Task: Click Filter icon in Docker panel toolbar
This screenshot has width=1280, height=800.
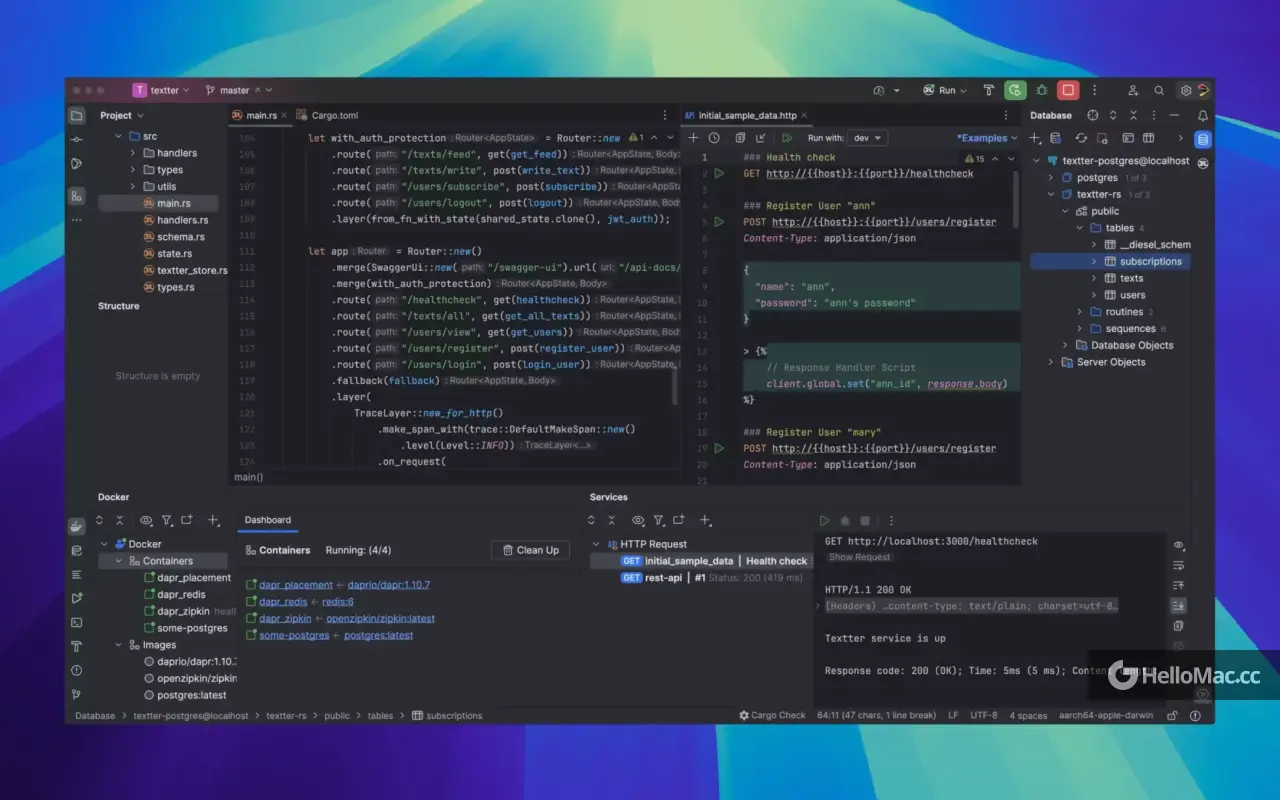Action: (x=167, y=520)
